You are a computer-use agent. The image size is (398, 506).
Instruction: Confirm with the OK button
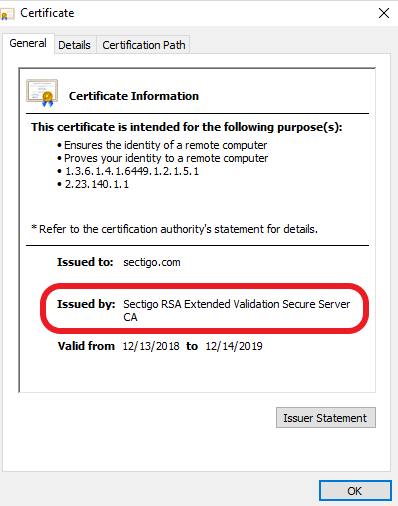point(355,491)
